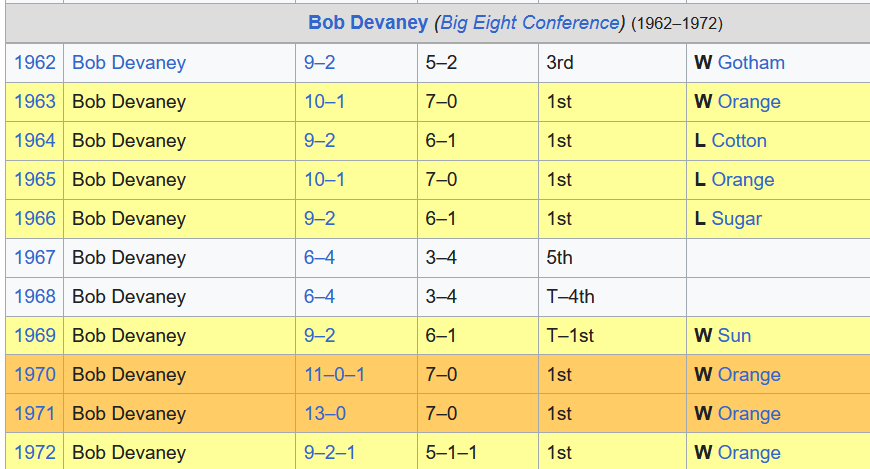Open the 11–0–1 record link

point(335,375)
